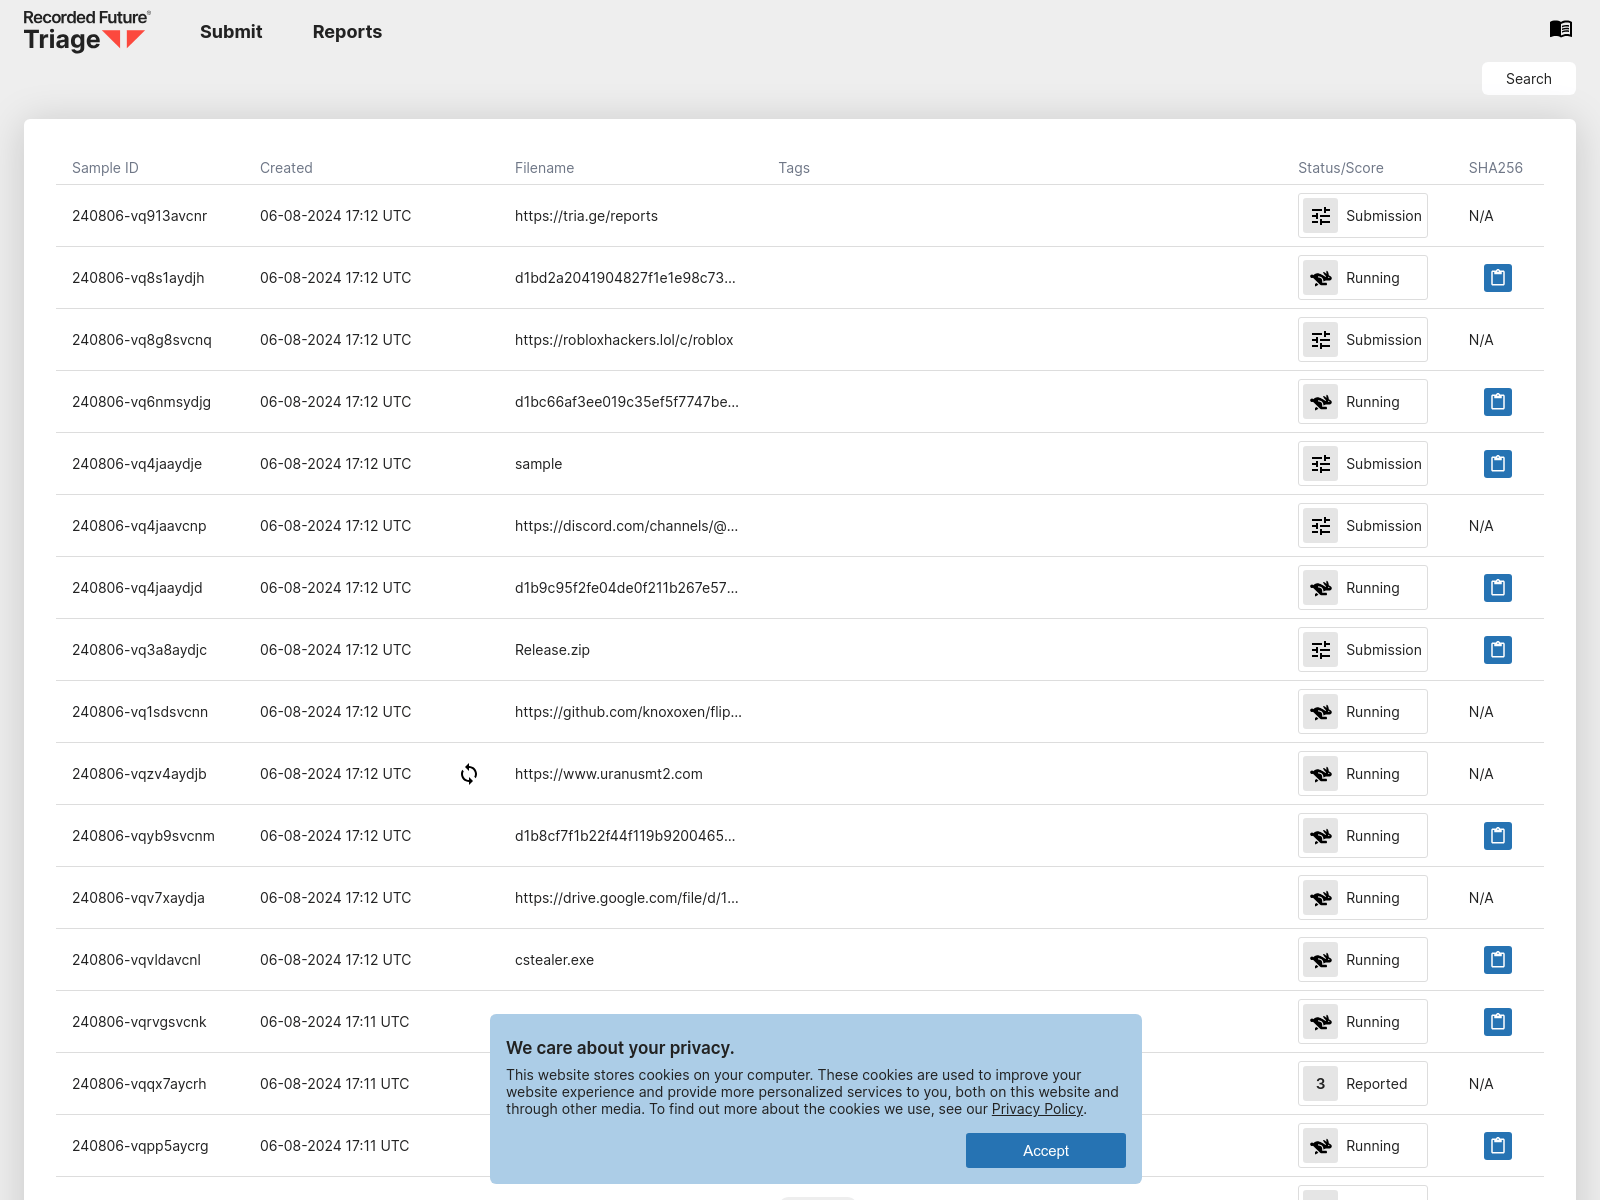Click sample ID 240806-vqpp5aycrg
This screenshot has height=1200, width=1600.
[140, 1146]
